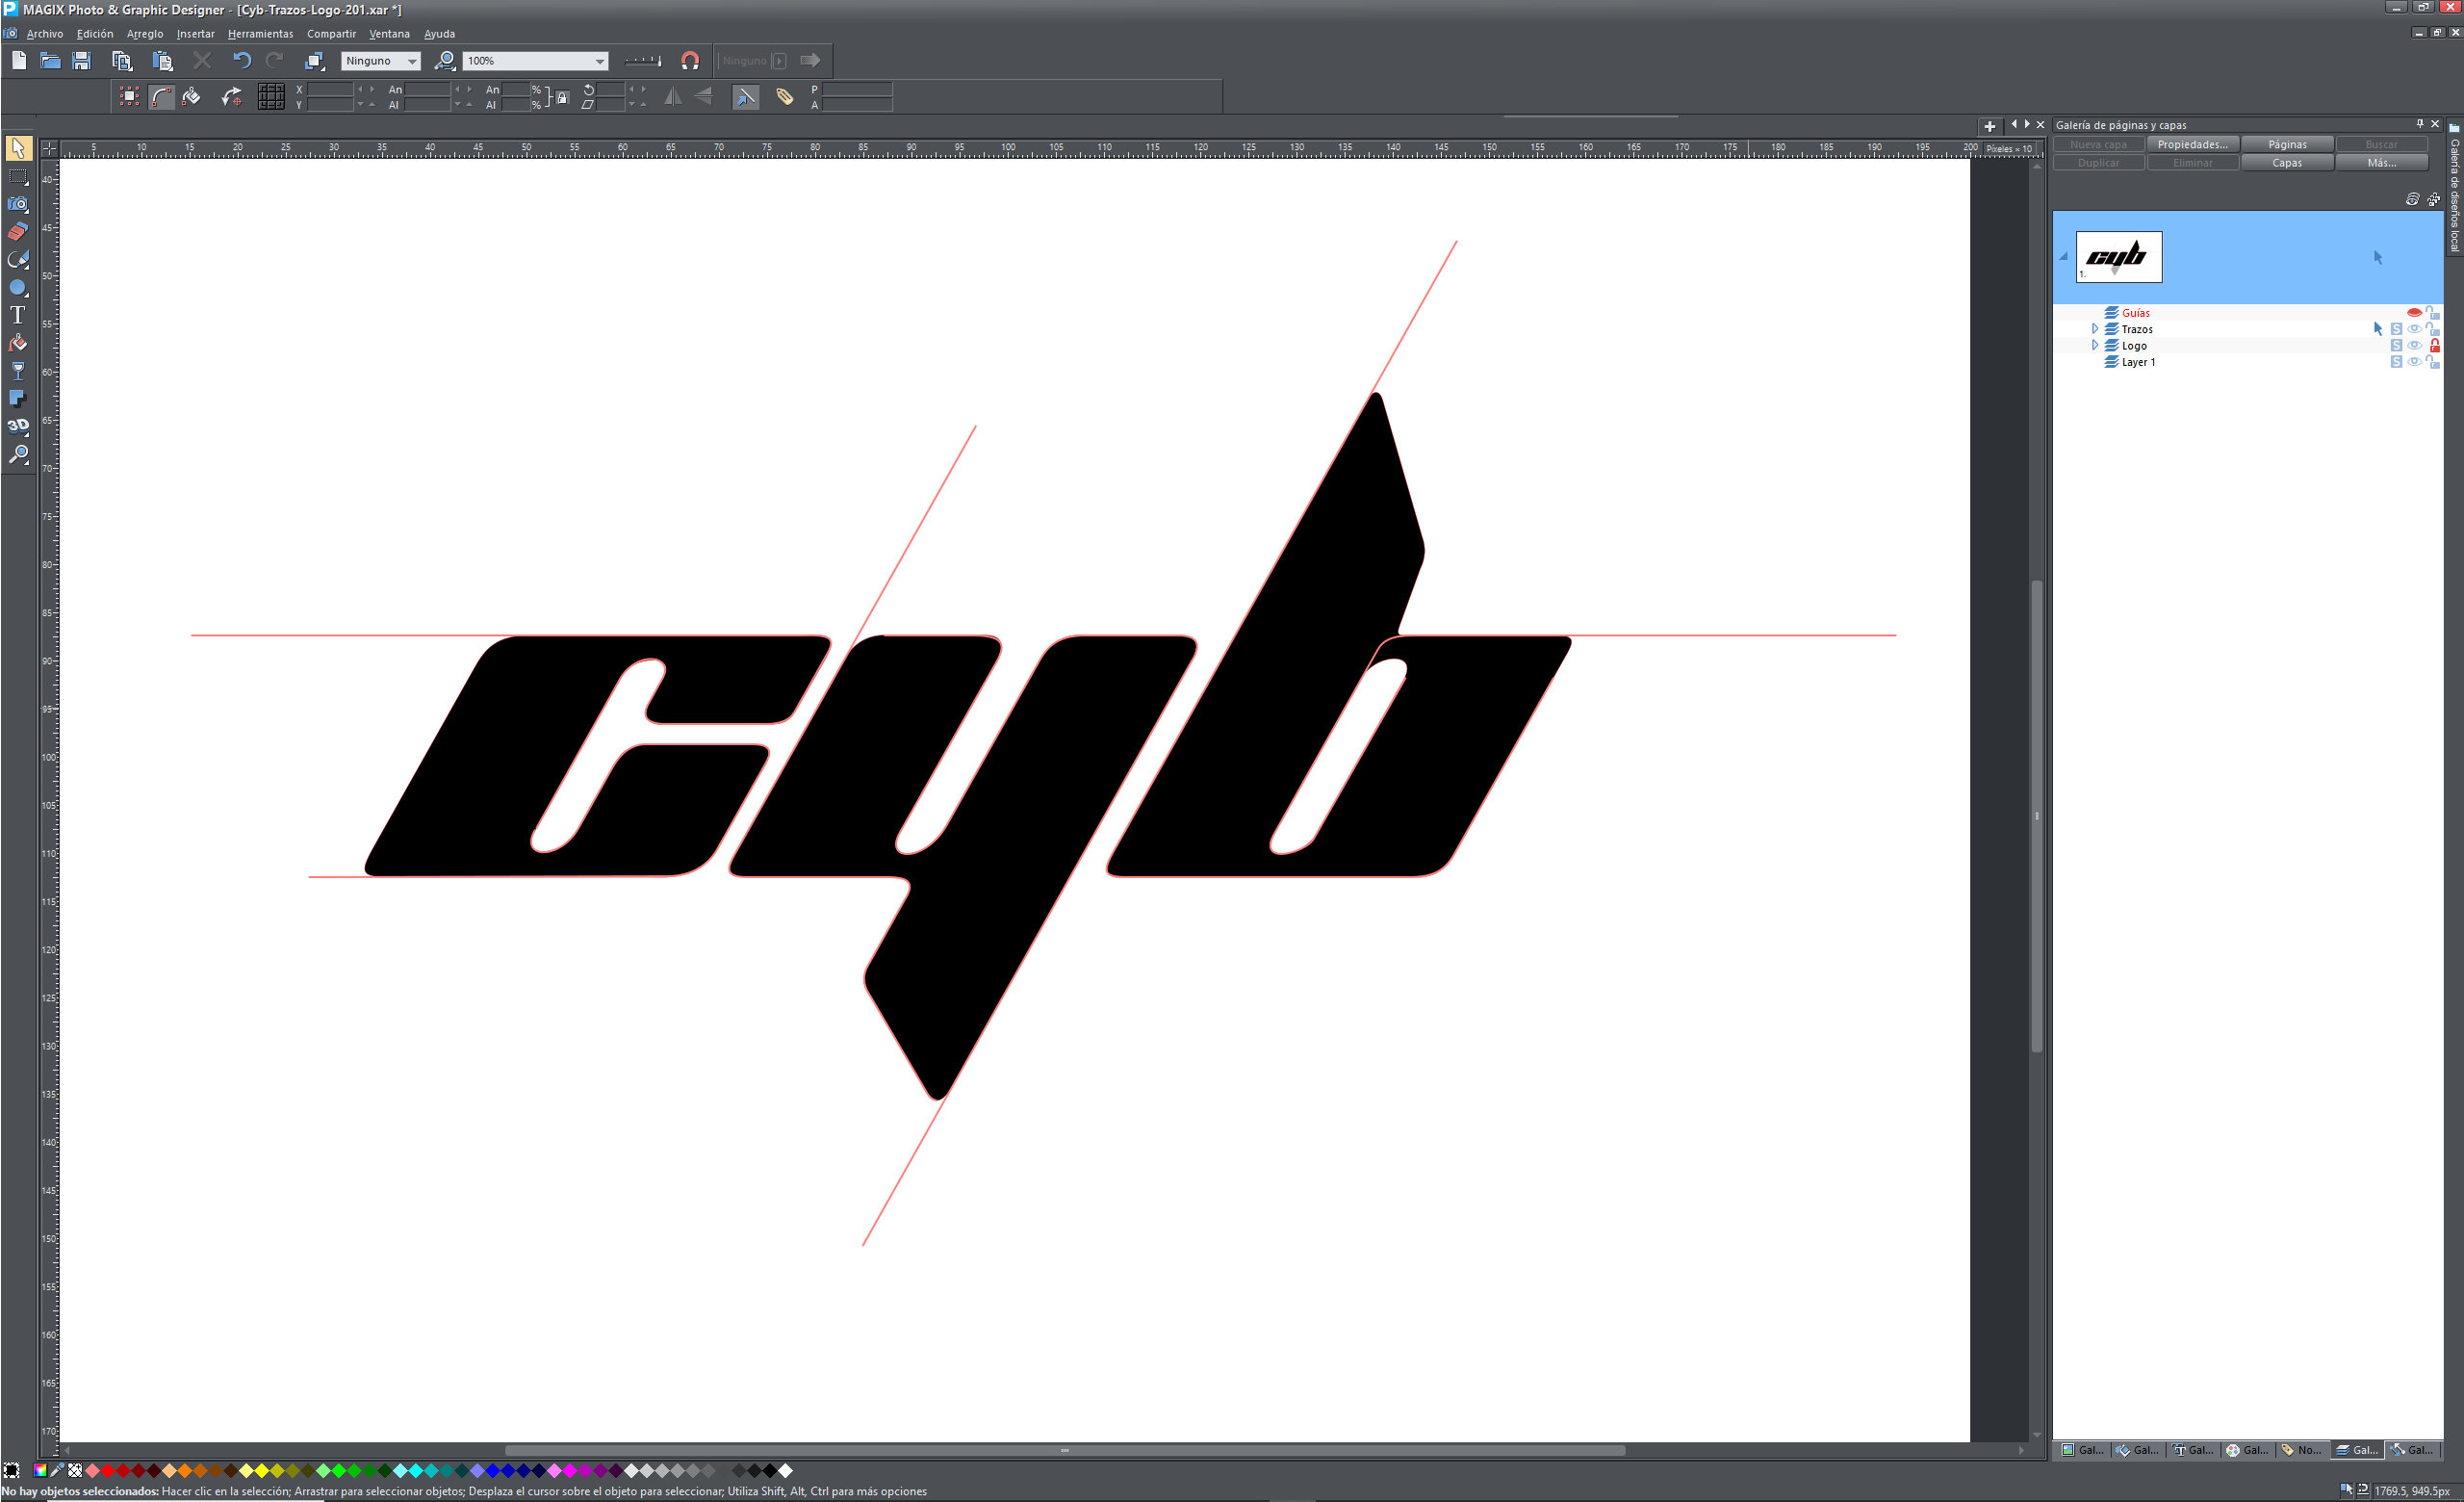Select the Eraser tool
The image size is (2464, 1502).
pyautogui.click(x=18, y=231)
